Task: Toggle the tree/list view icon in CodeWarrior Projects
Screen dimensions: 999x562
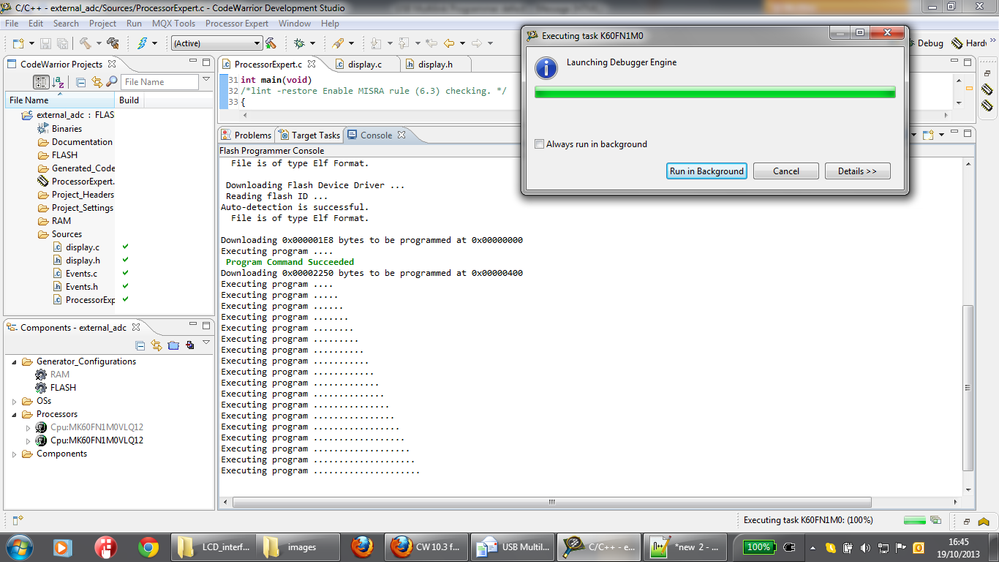Action: click(41, 82)
